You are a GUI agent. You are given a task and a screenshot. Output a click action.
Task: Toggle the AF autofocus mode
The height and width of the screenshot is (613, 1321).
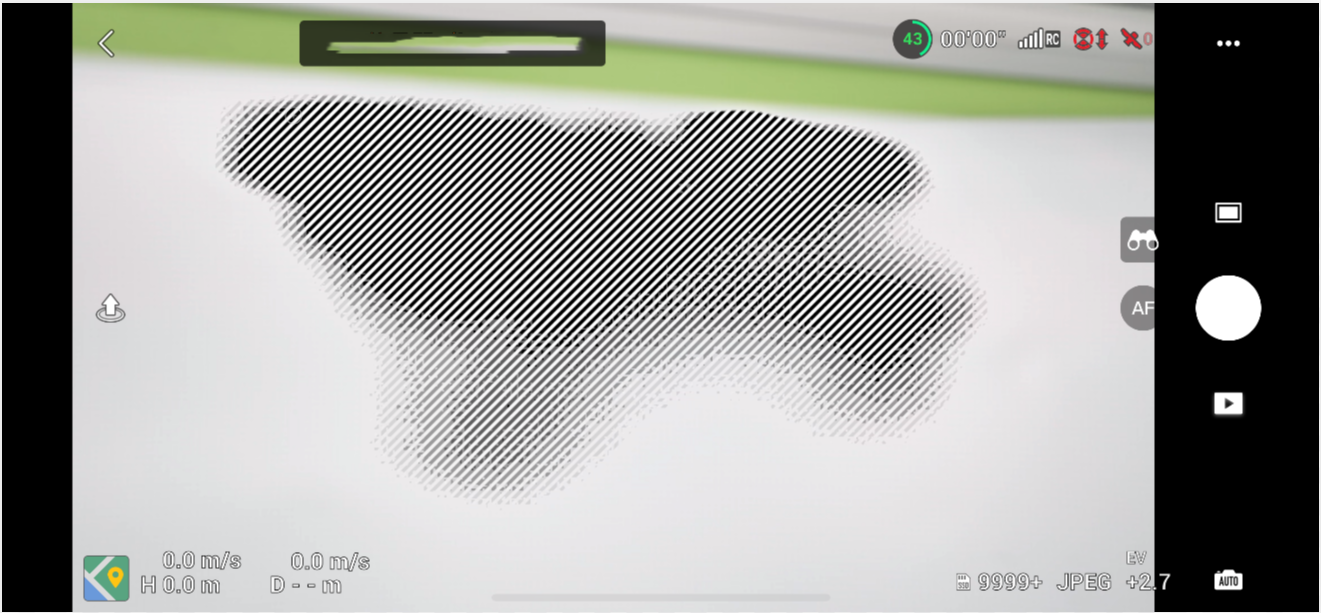point(1142,308)
